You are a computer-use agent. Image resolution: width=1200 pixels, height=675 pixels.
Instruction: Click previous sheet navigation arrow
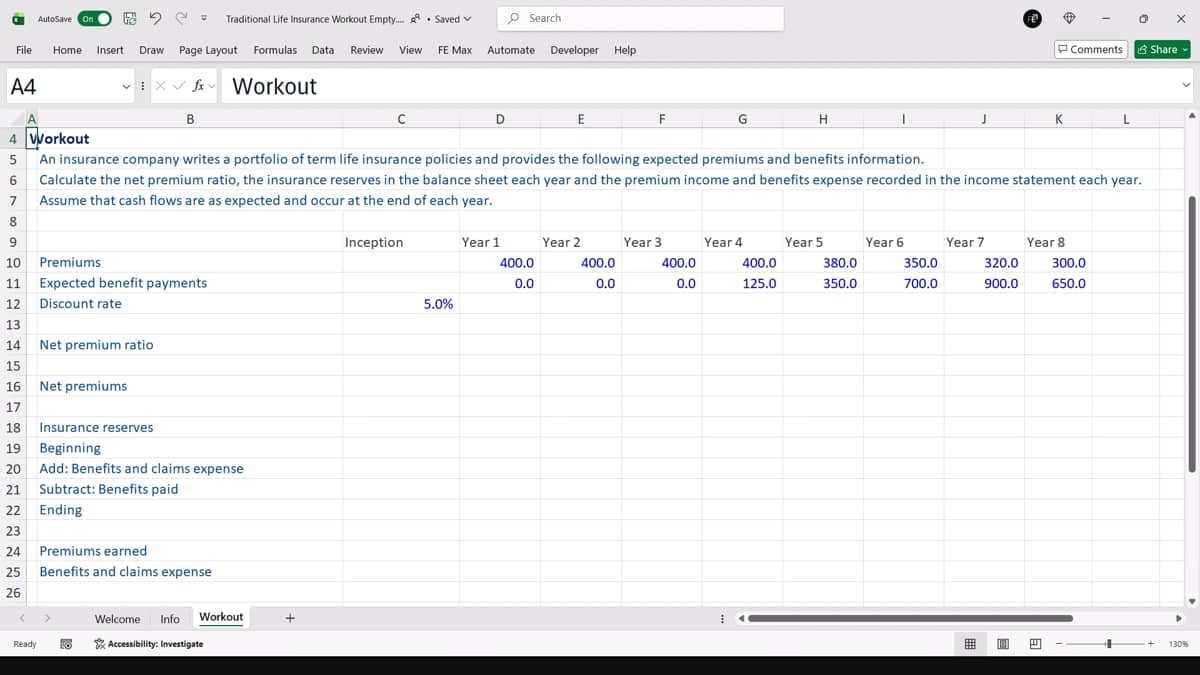tap(24, 619)
